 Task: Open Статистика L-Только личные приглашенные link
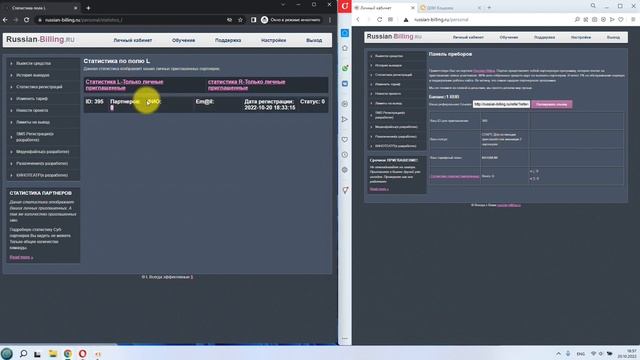(x=124, y=85)
